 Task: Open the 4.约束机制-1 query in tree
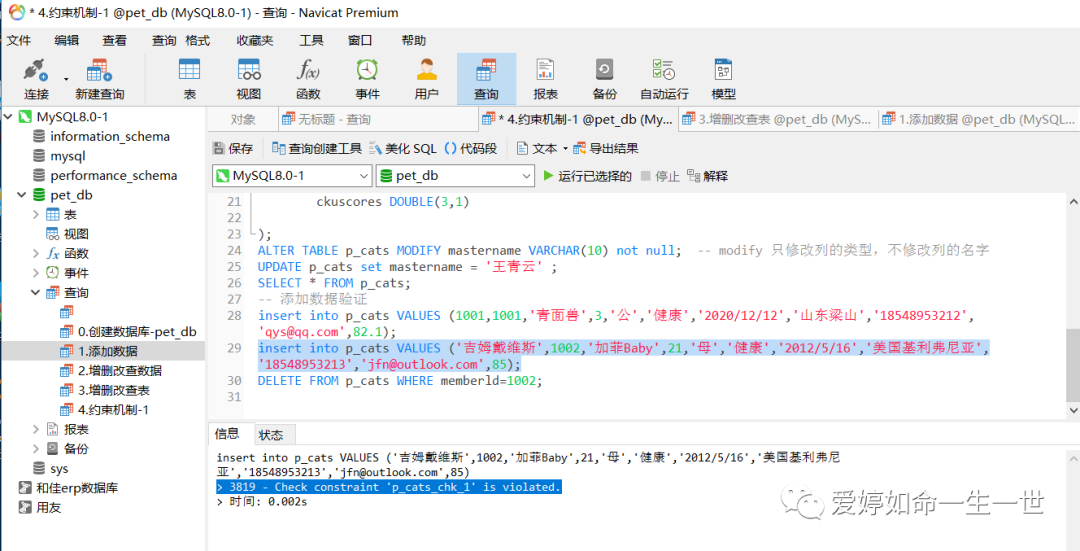113,409
